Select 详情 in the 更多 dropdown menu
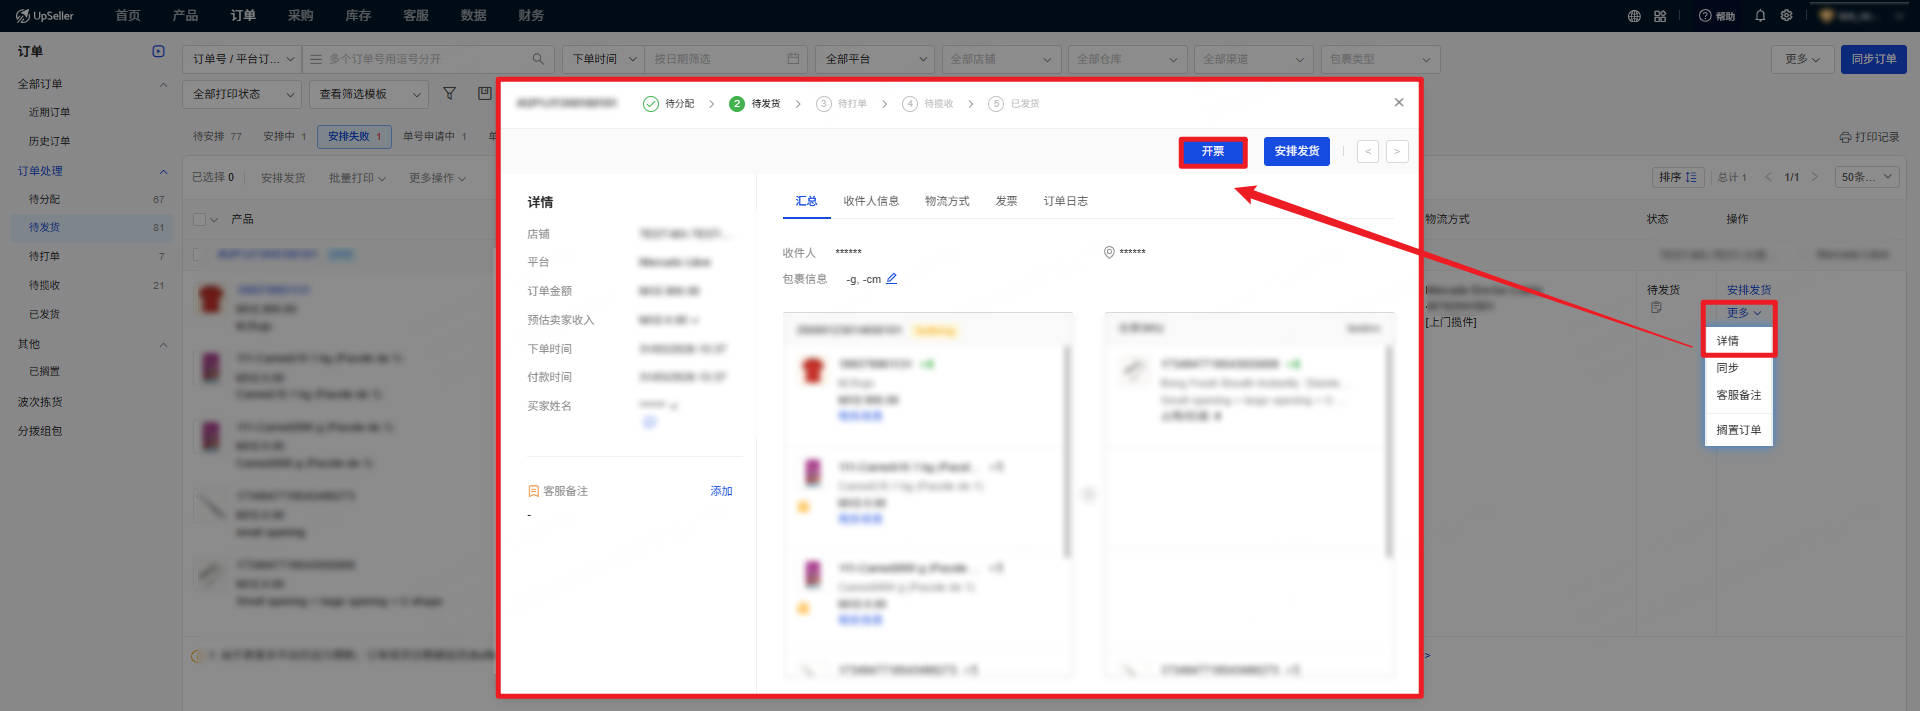The height and width of the screenshot is (711, 1920). [1739, 341]
